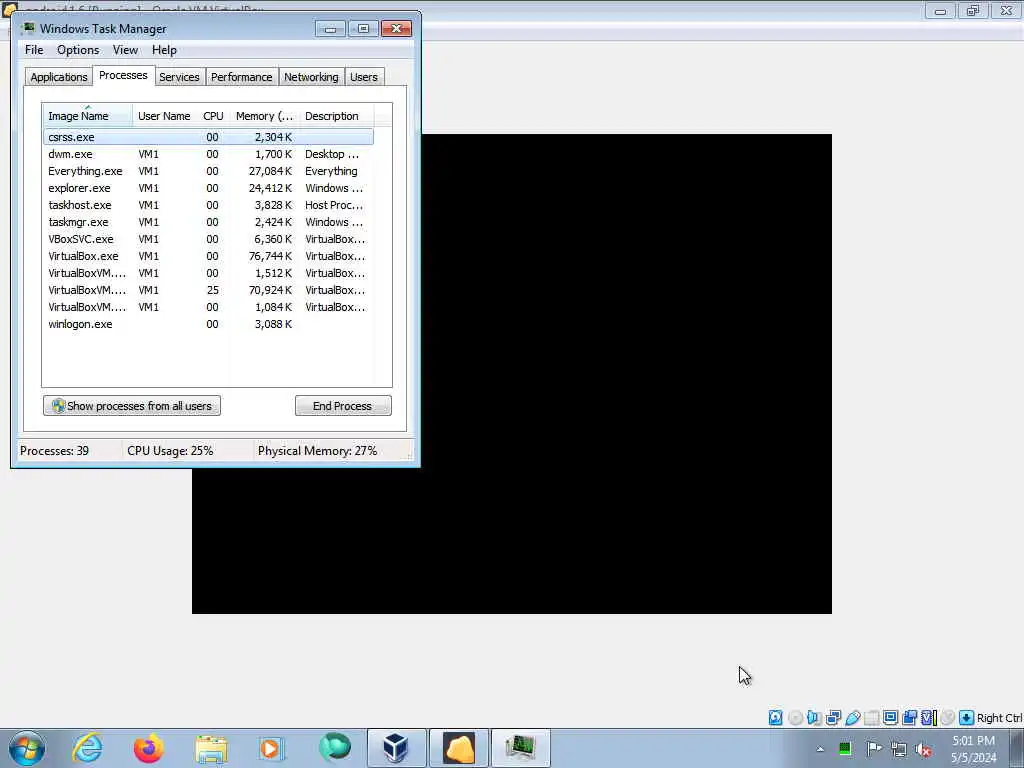Screen dimensions: 1024x768
Task: Click the optical disk indicator in VirtualBox status bar
Action: (795, 718)
